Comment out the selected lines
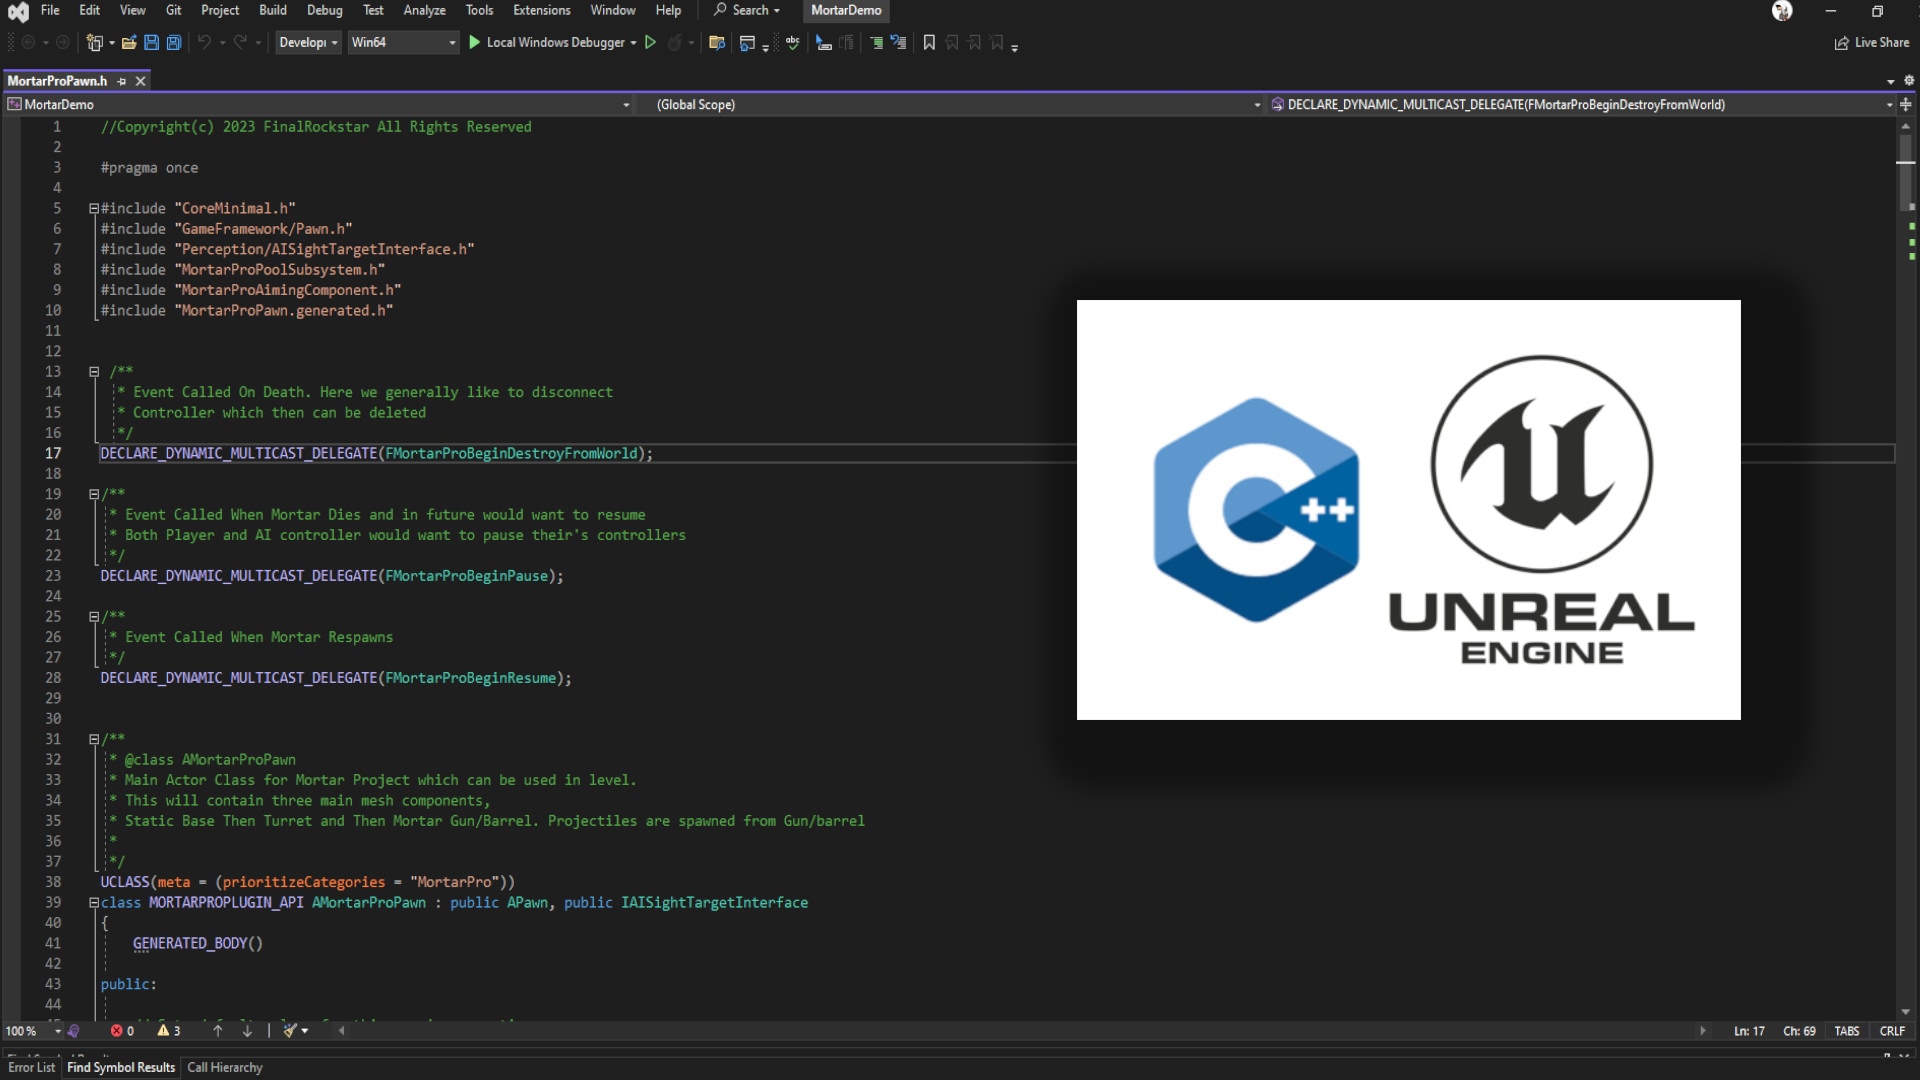Image resolution: width=1920 pixels, height=1080 pixels. [876, 42]
